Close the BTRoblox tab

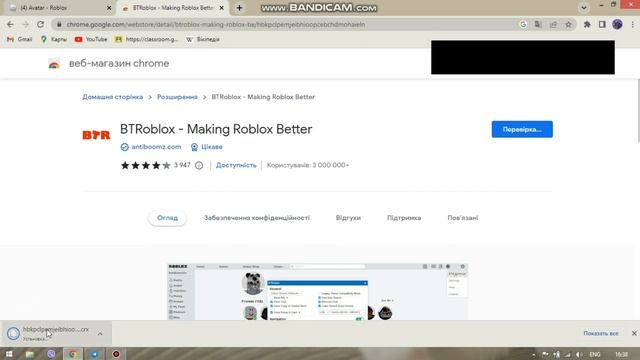point(222,8)
